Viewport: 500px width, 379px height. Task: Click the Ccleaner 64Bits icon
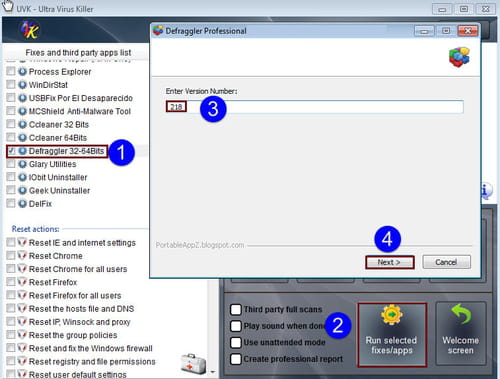(22, 138)
